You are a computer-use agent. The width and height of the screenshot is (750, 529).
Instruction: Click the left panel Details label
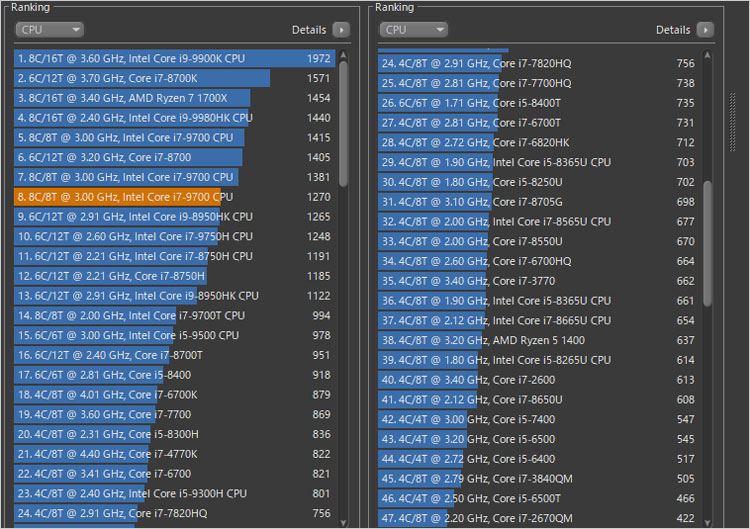click(x=309, y=30)
